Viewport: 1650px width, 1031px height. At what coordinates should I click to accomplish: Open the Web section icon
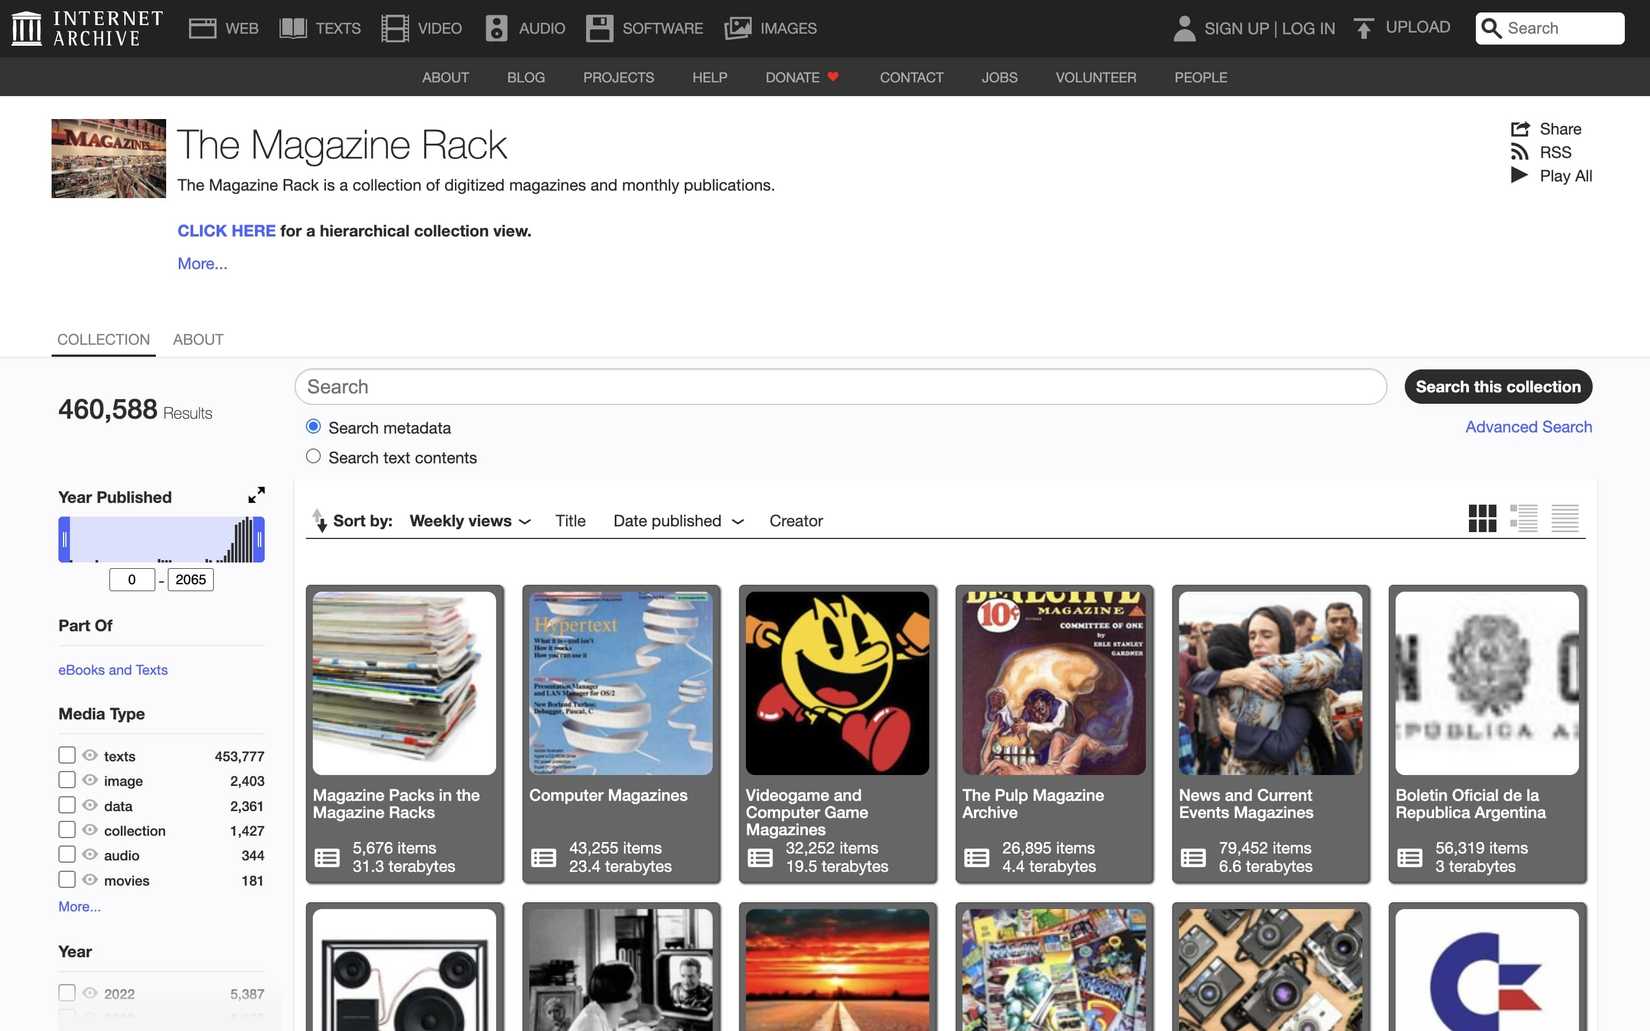click(x=203, y=28)
